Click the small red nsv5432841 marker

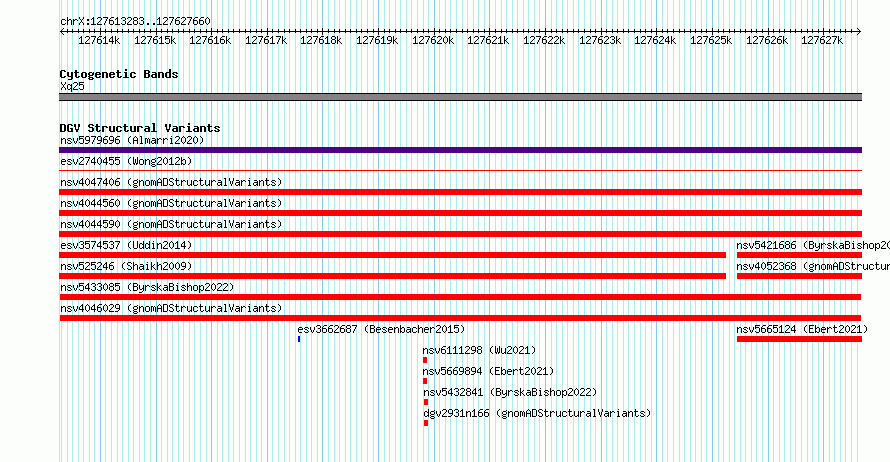(x=426, y=402)
